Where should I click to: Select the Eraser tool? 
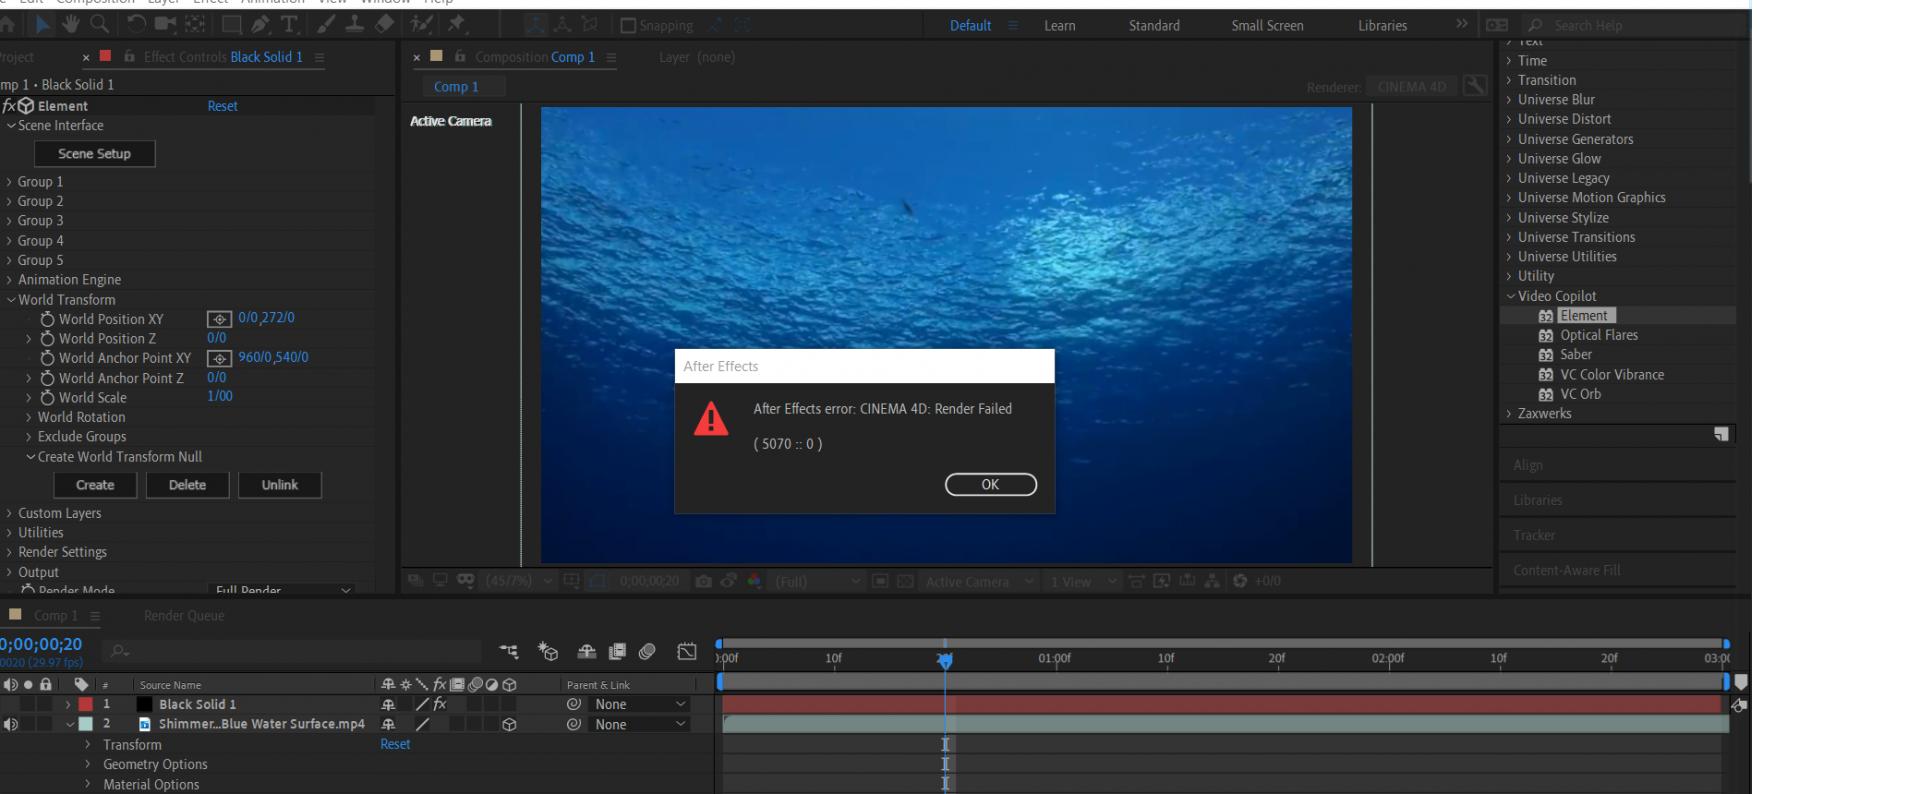point(384,24)
